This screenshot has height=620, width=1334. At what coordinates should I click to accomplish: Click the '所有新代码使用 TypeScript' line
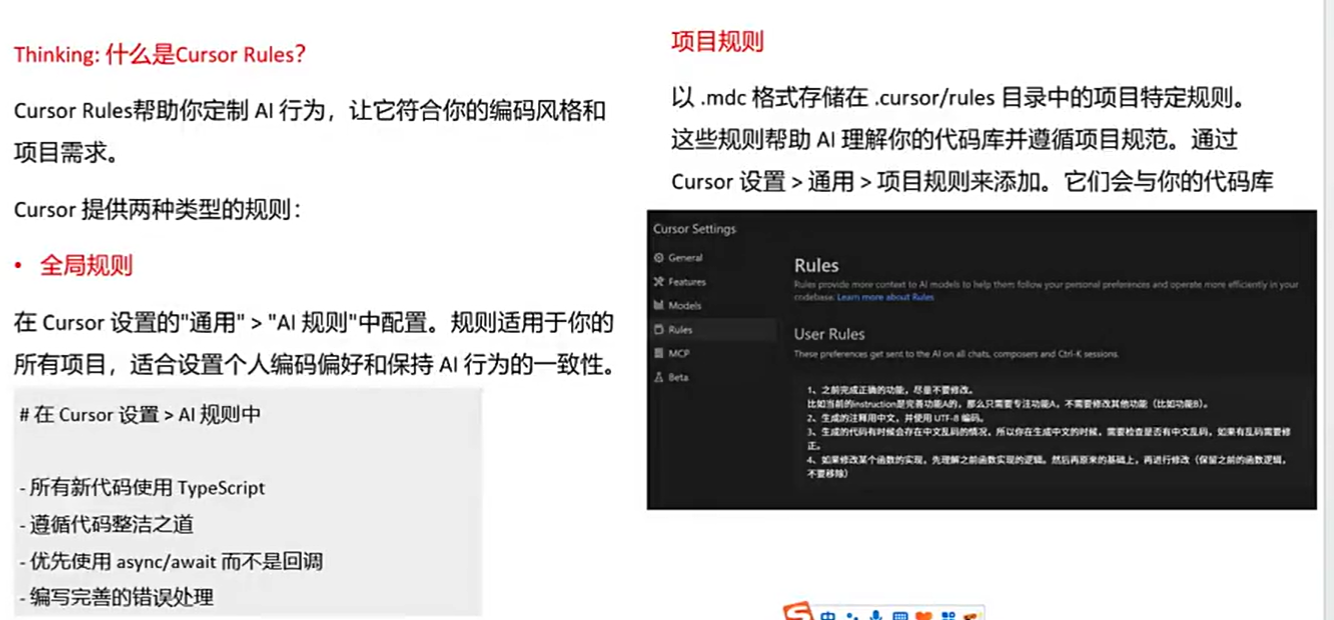click(142, 488)
